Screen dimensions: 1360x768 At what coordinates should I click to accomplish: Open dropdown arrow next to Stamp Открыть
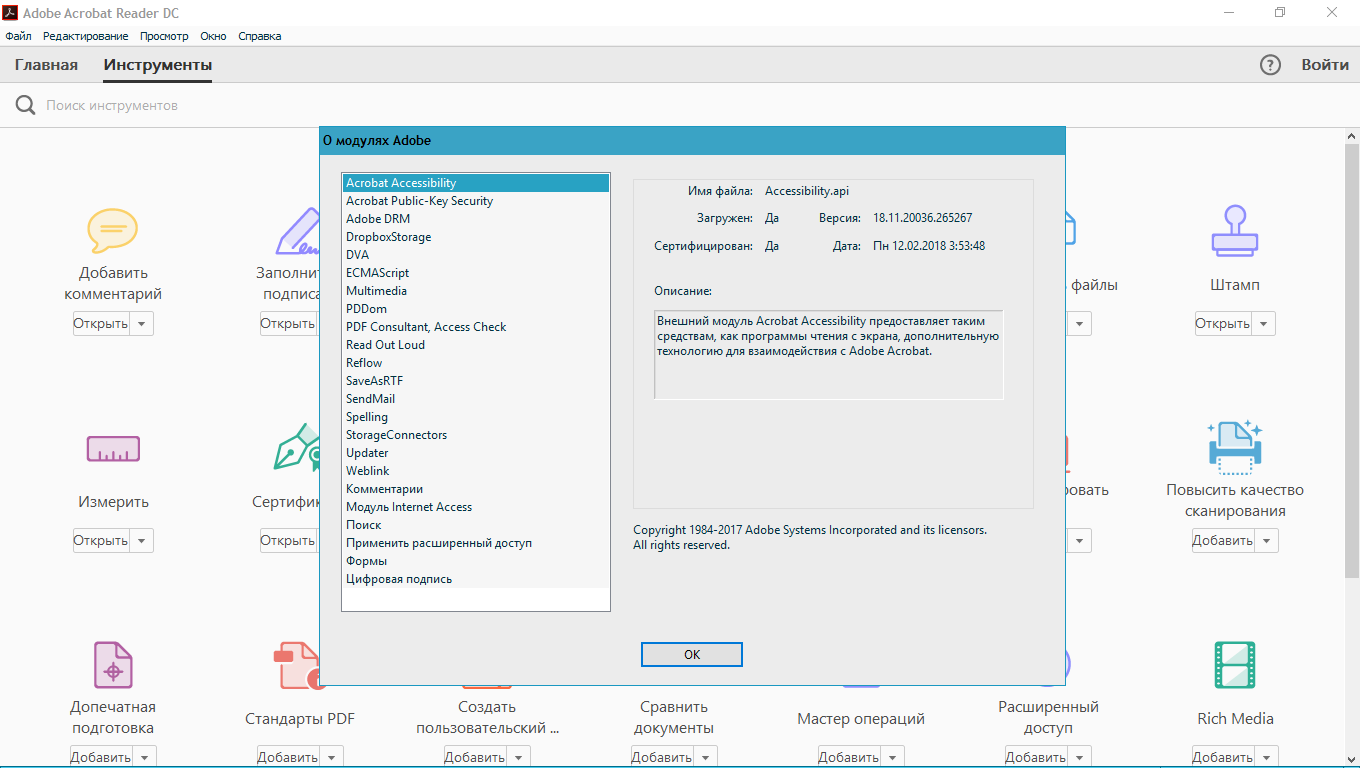tap(1264, 324)
